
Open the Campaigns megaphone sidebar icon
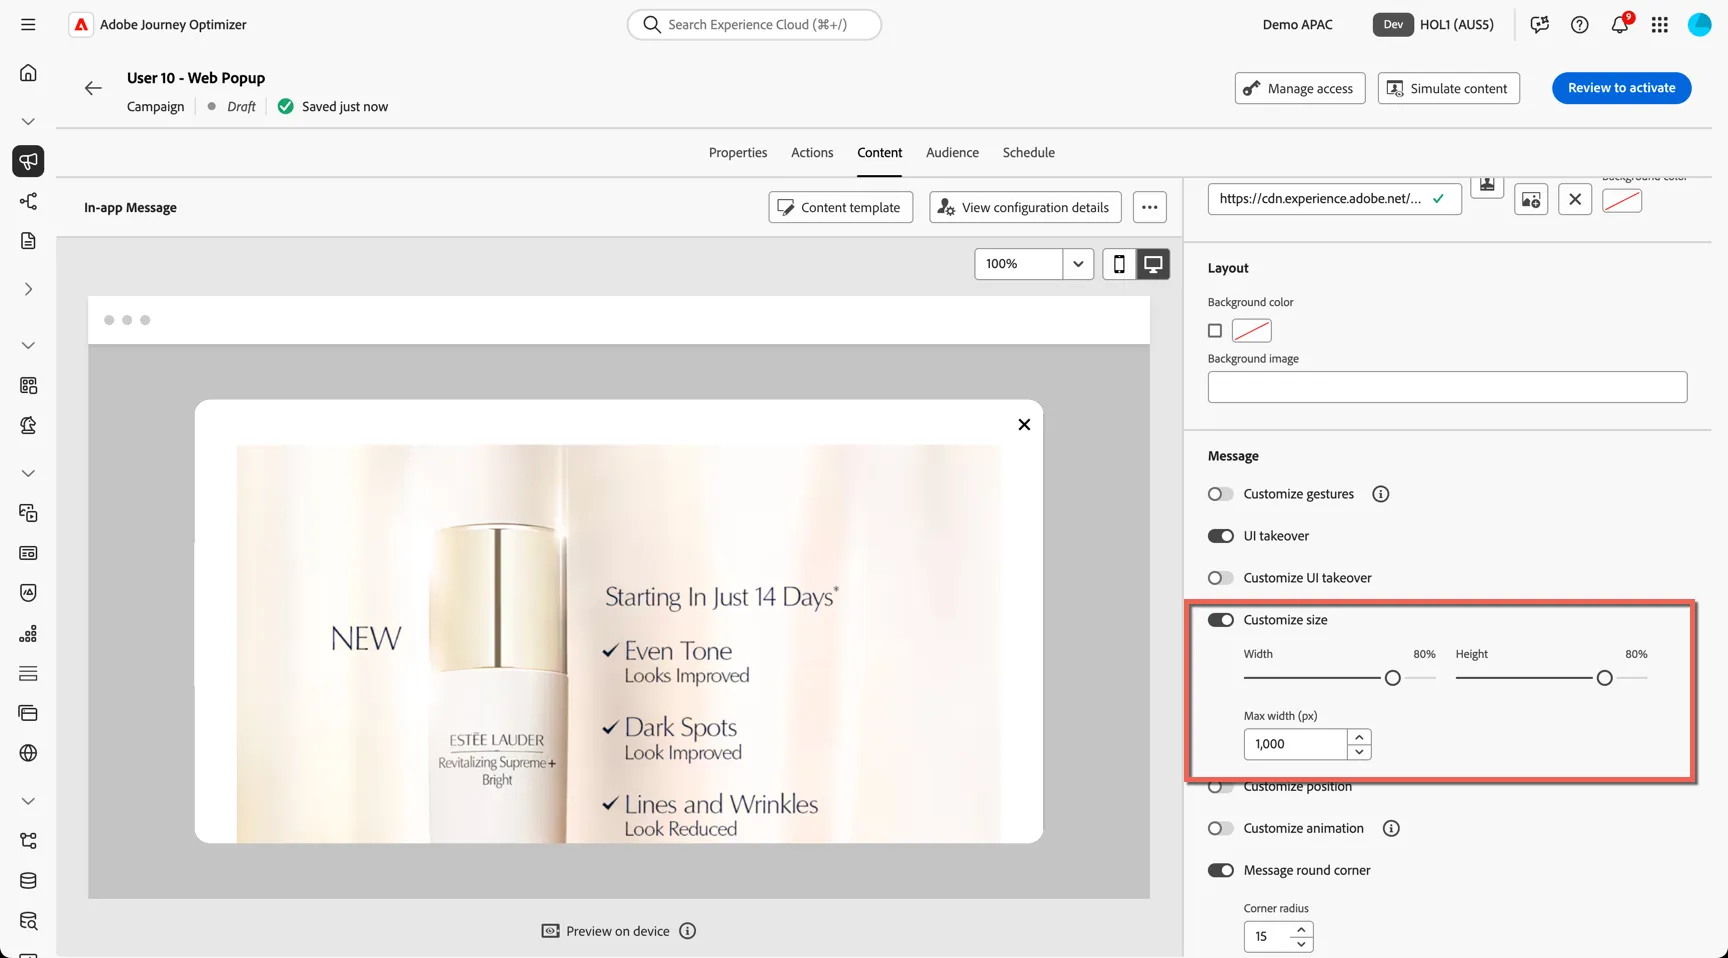tap(28, 161)
